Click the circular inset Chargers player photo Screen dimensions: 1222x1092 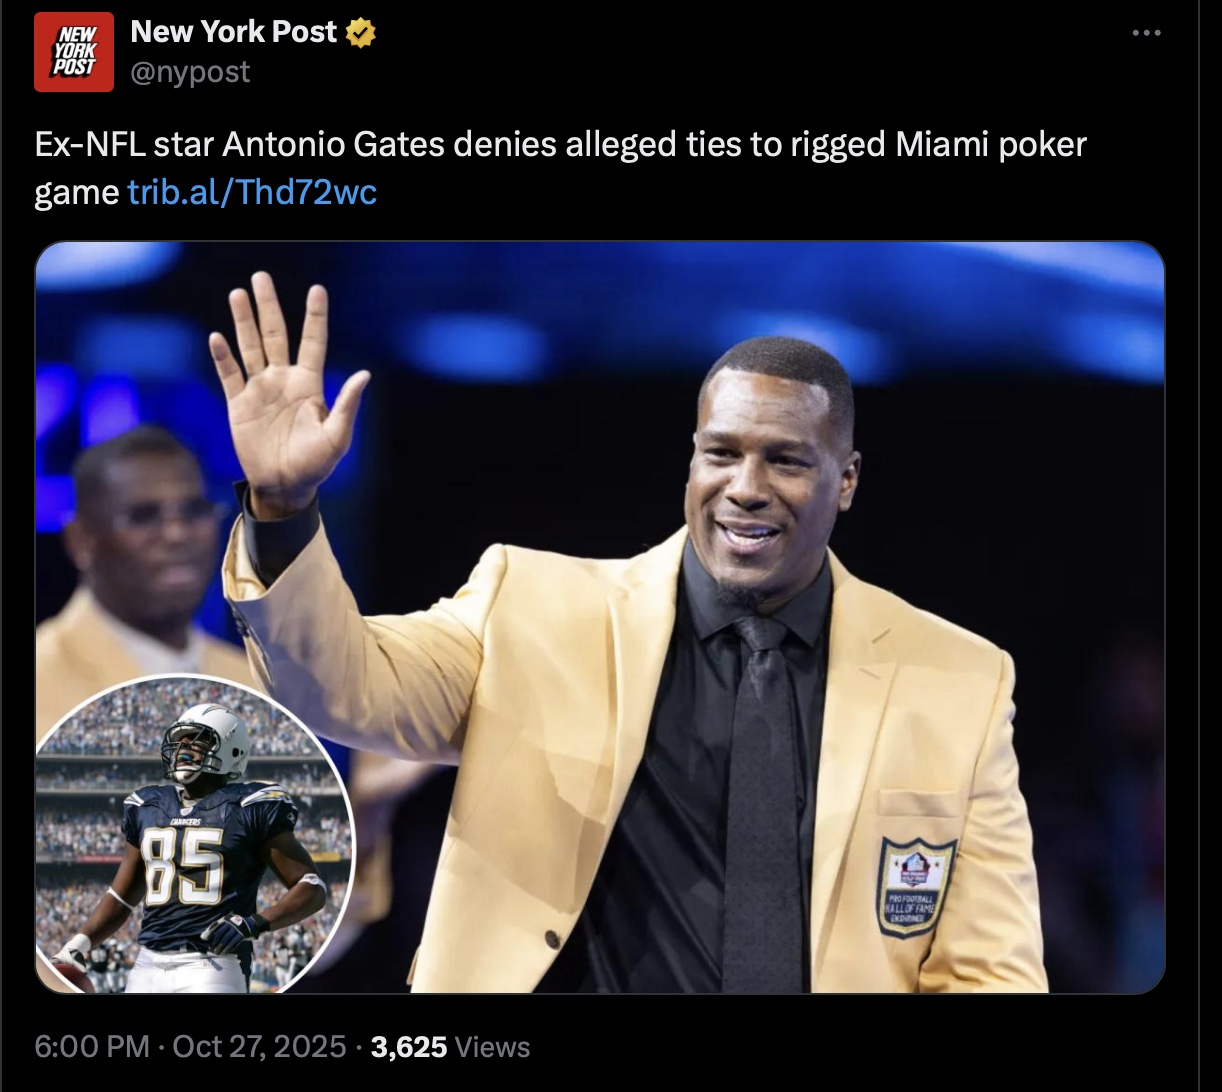[195, 835]
